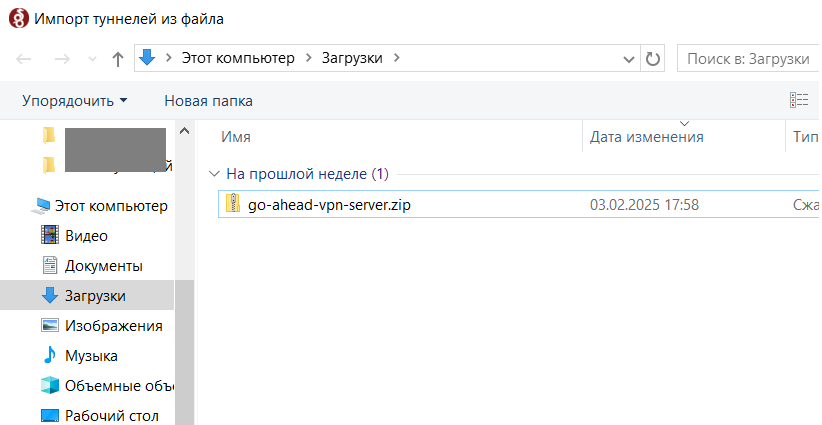Refresh the Загрузки folder view
This screenshot has height=425, width=822.
(653, 59)
